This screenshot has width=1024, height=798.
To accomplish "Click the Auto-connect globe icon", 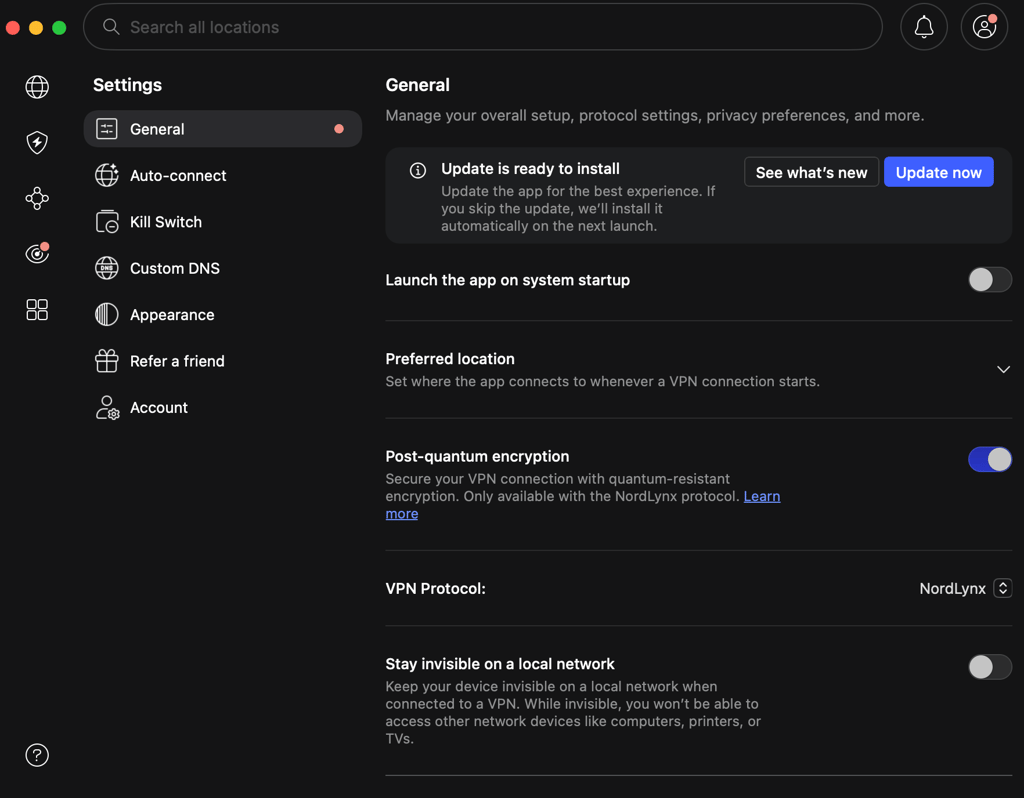I will click(x=106, y=175).
